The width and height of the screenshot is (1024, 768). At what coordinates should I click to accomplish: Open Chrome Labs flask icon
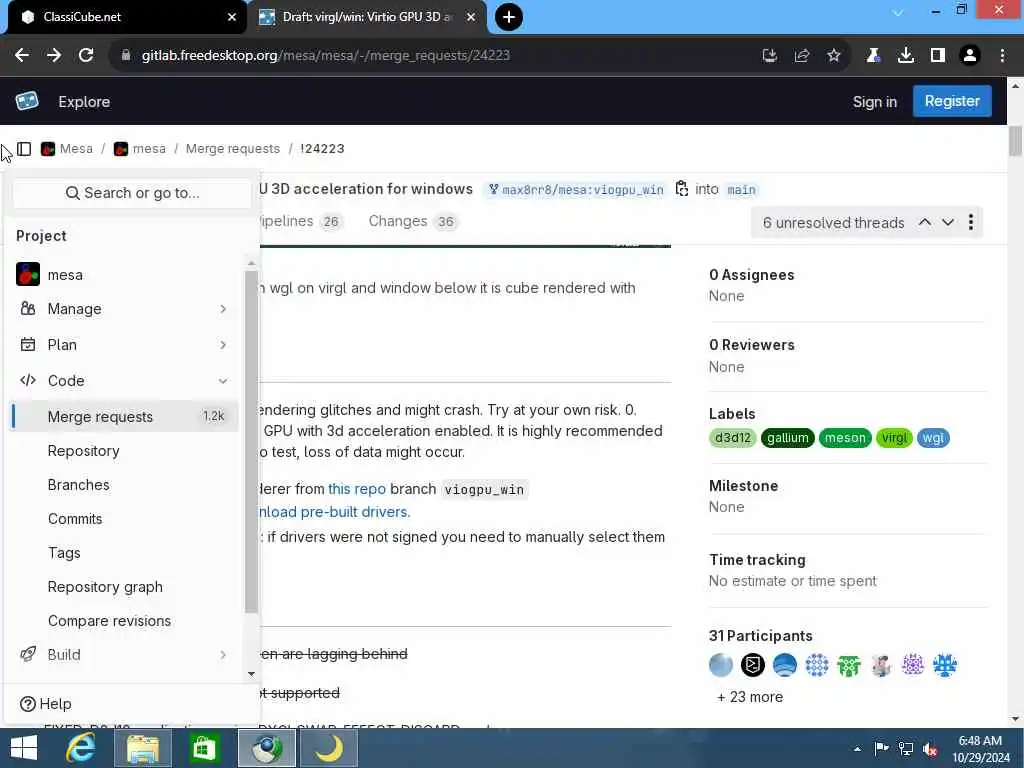(x=873, y=56)
